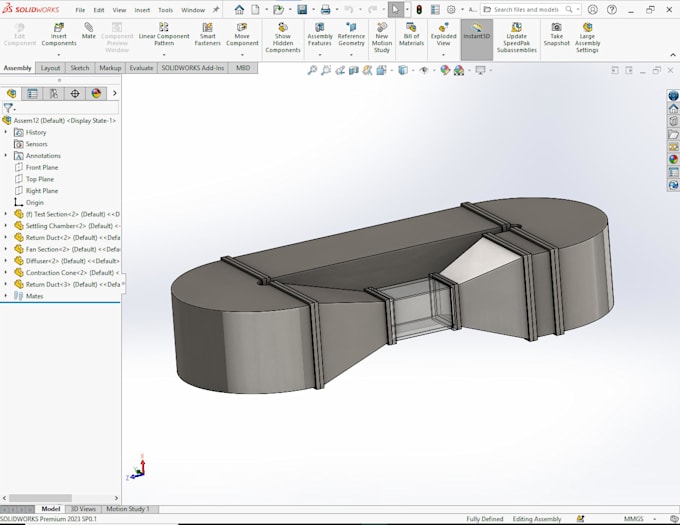Click the MMGS unit system selector

[x=634, y=519]
